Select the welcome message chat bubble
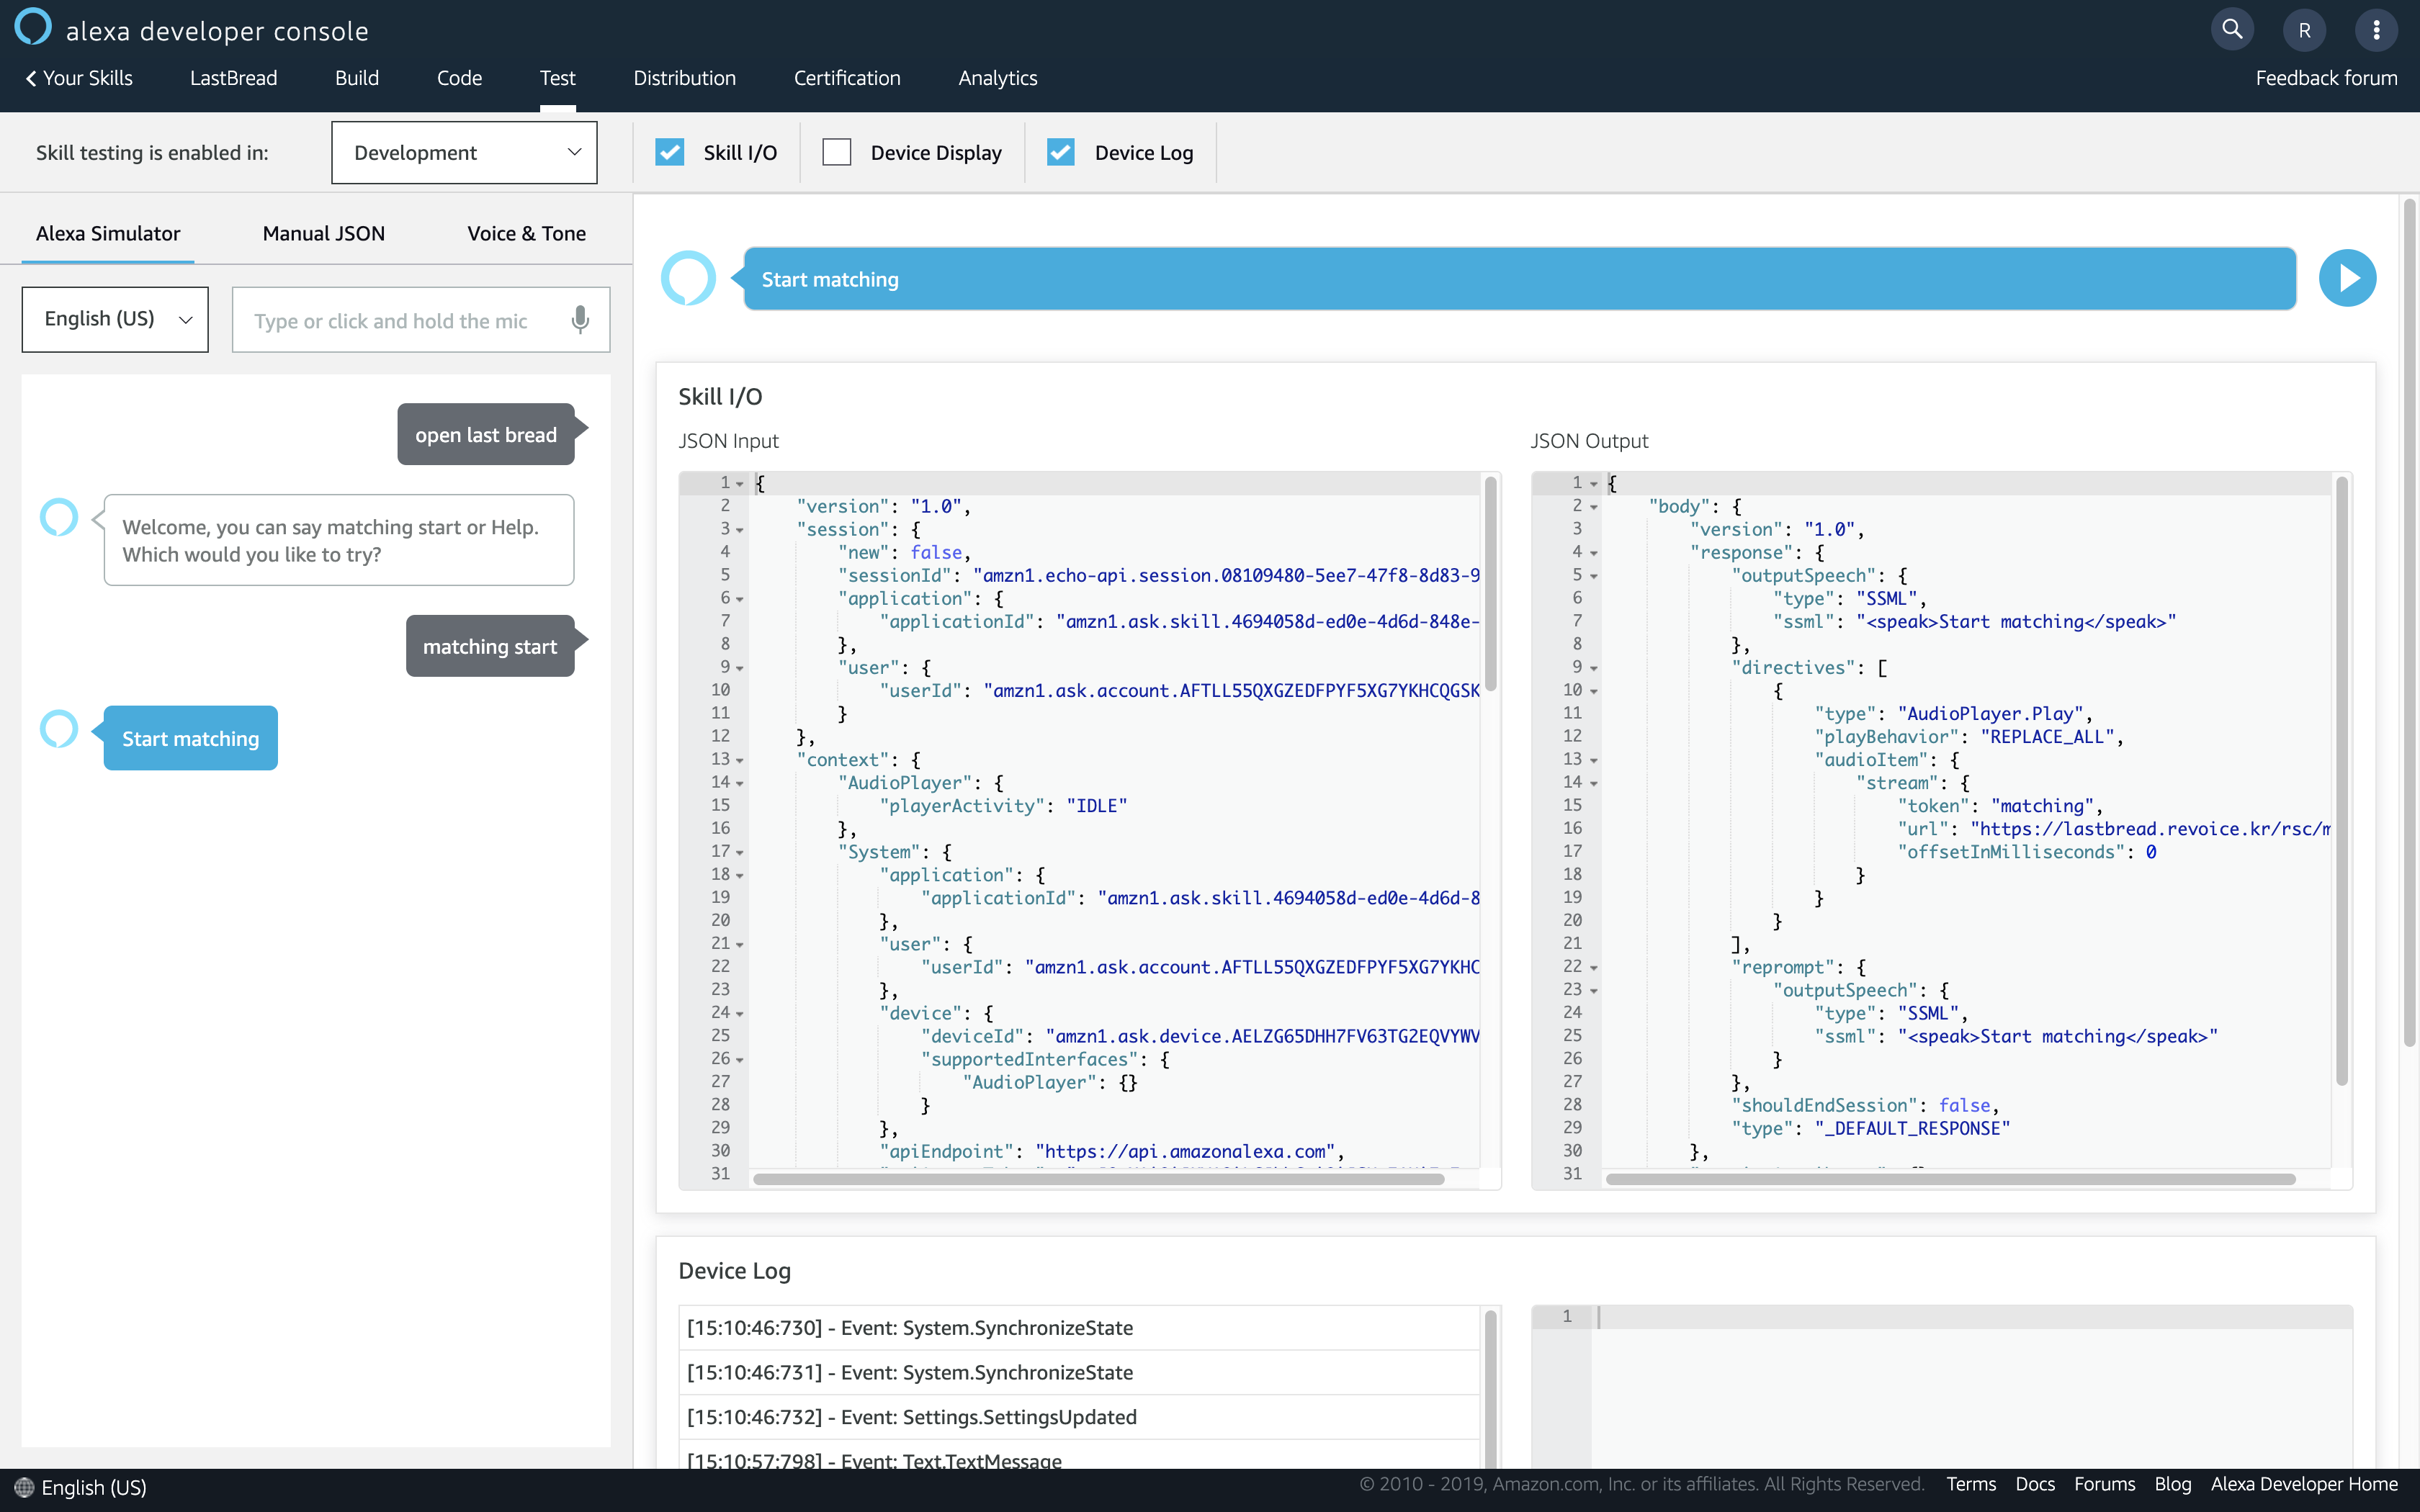2420x1512 pixels. pos(338,540)
